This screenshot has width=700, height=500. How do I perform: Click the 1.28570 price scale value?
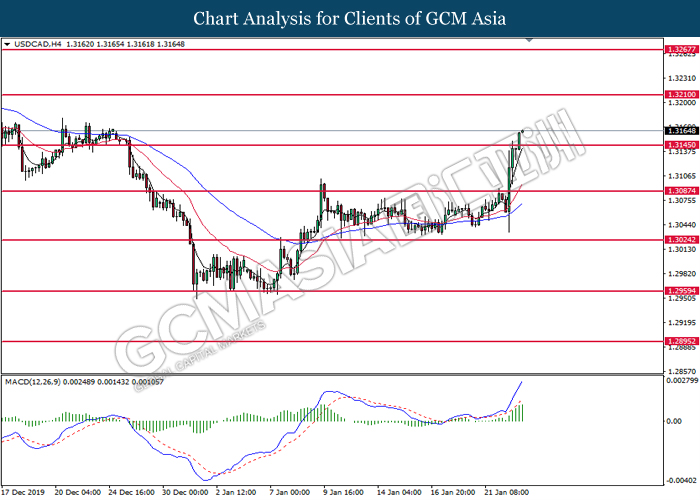point(682,371)
